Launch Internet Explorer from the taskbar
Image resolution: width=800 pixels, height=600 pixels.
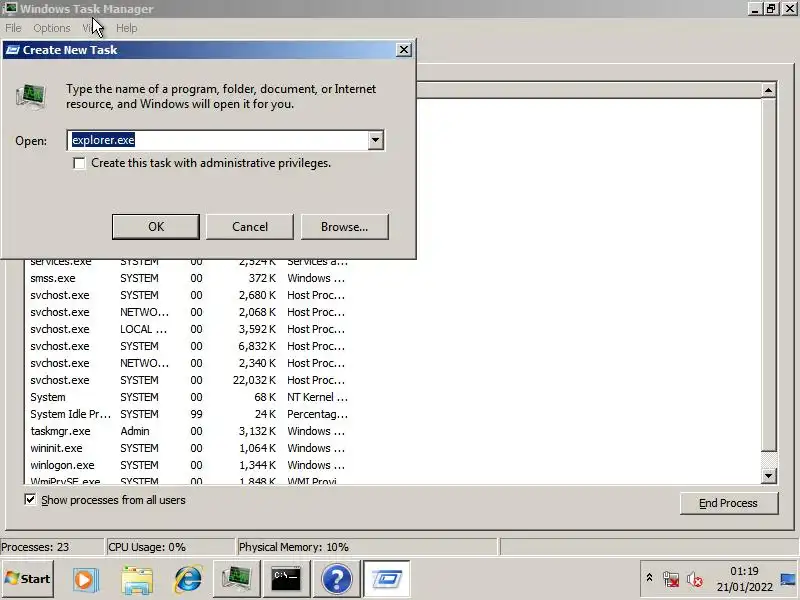click(x=188, y=580)
